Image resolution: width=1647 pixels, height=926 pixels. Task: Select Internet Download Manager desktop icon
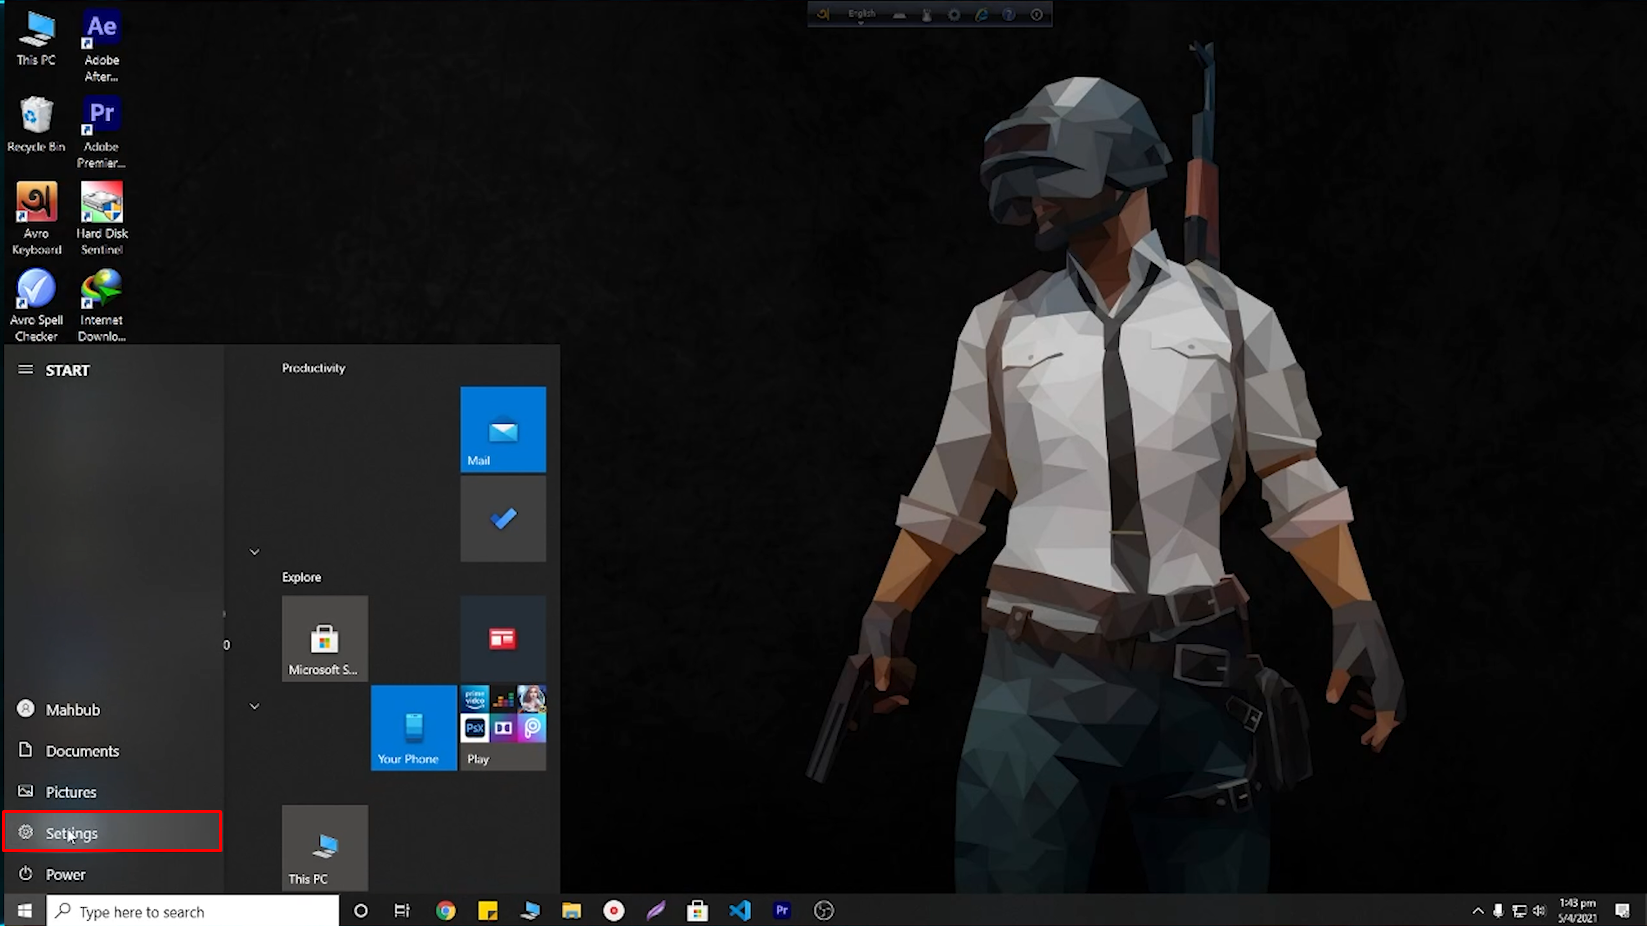(x=101, y=305)
